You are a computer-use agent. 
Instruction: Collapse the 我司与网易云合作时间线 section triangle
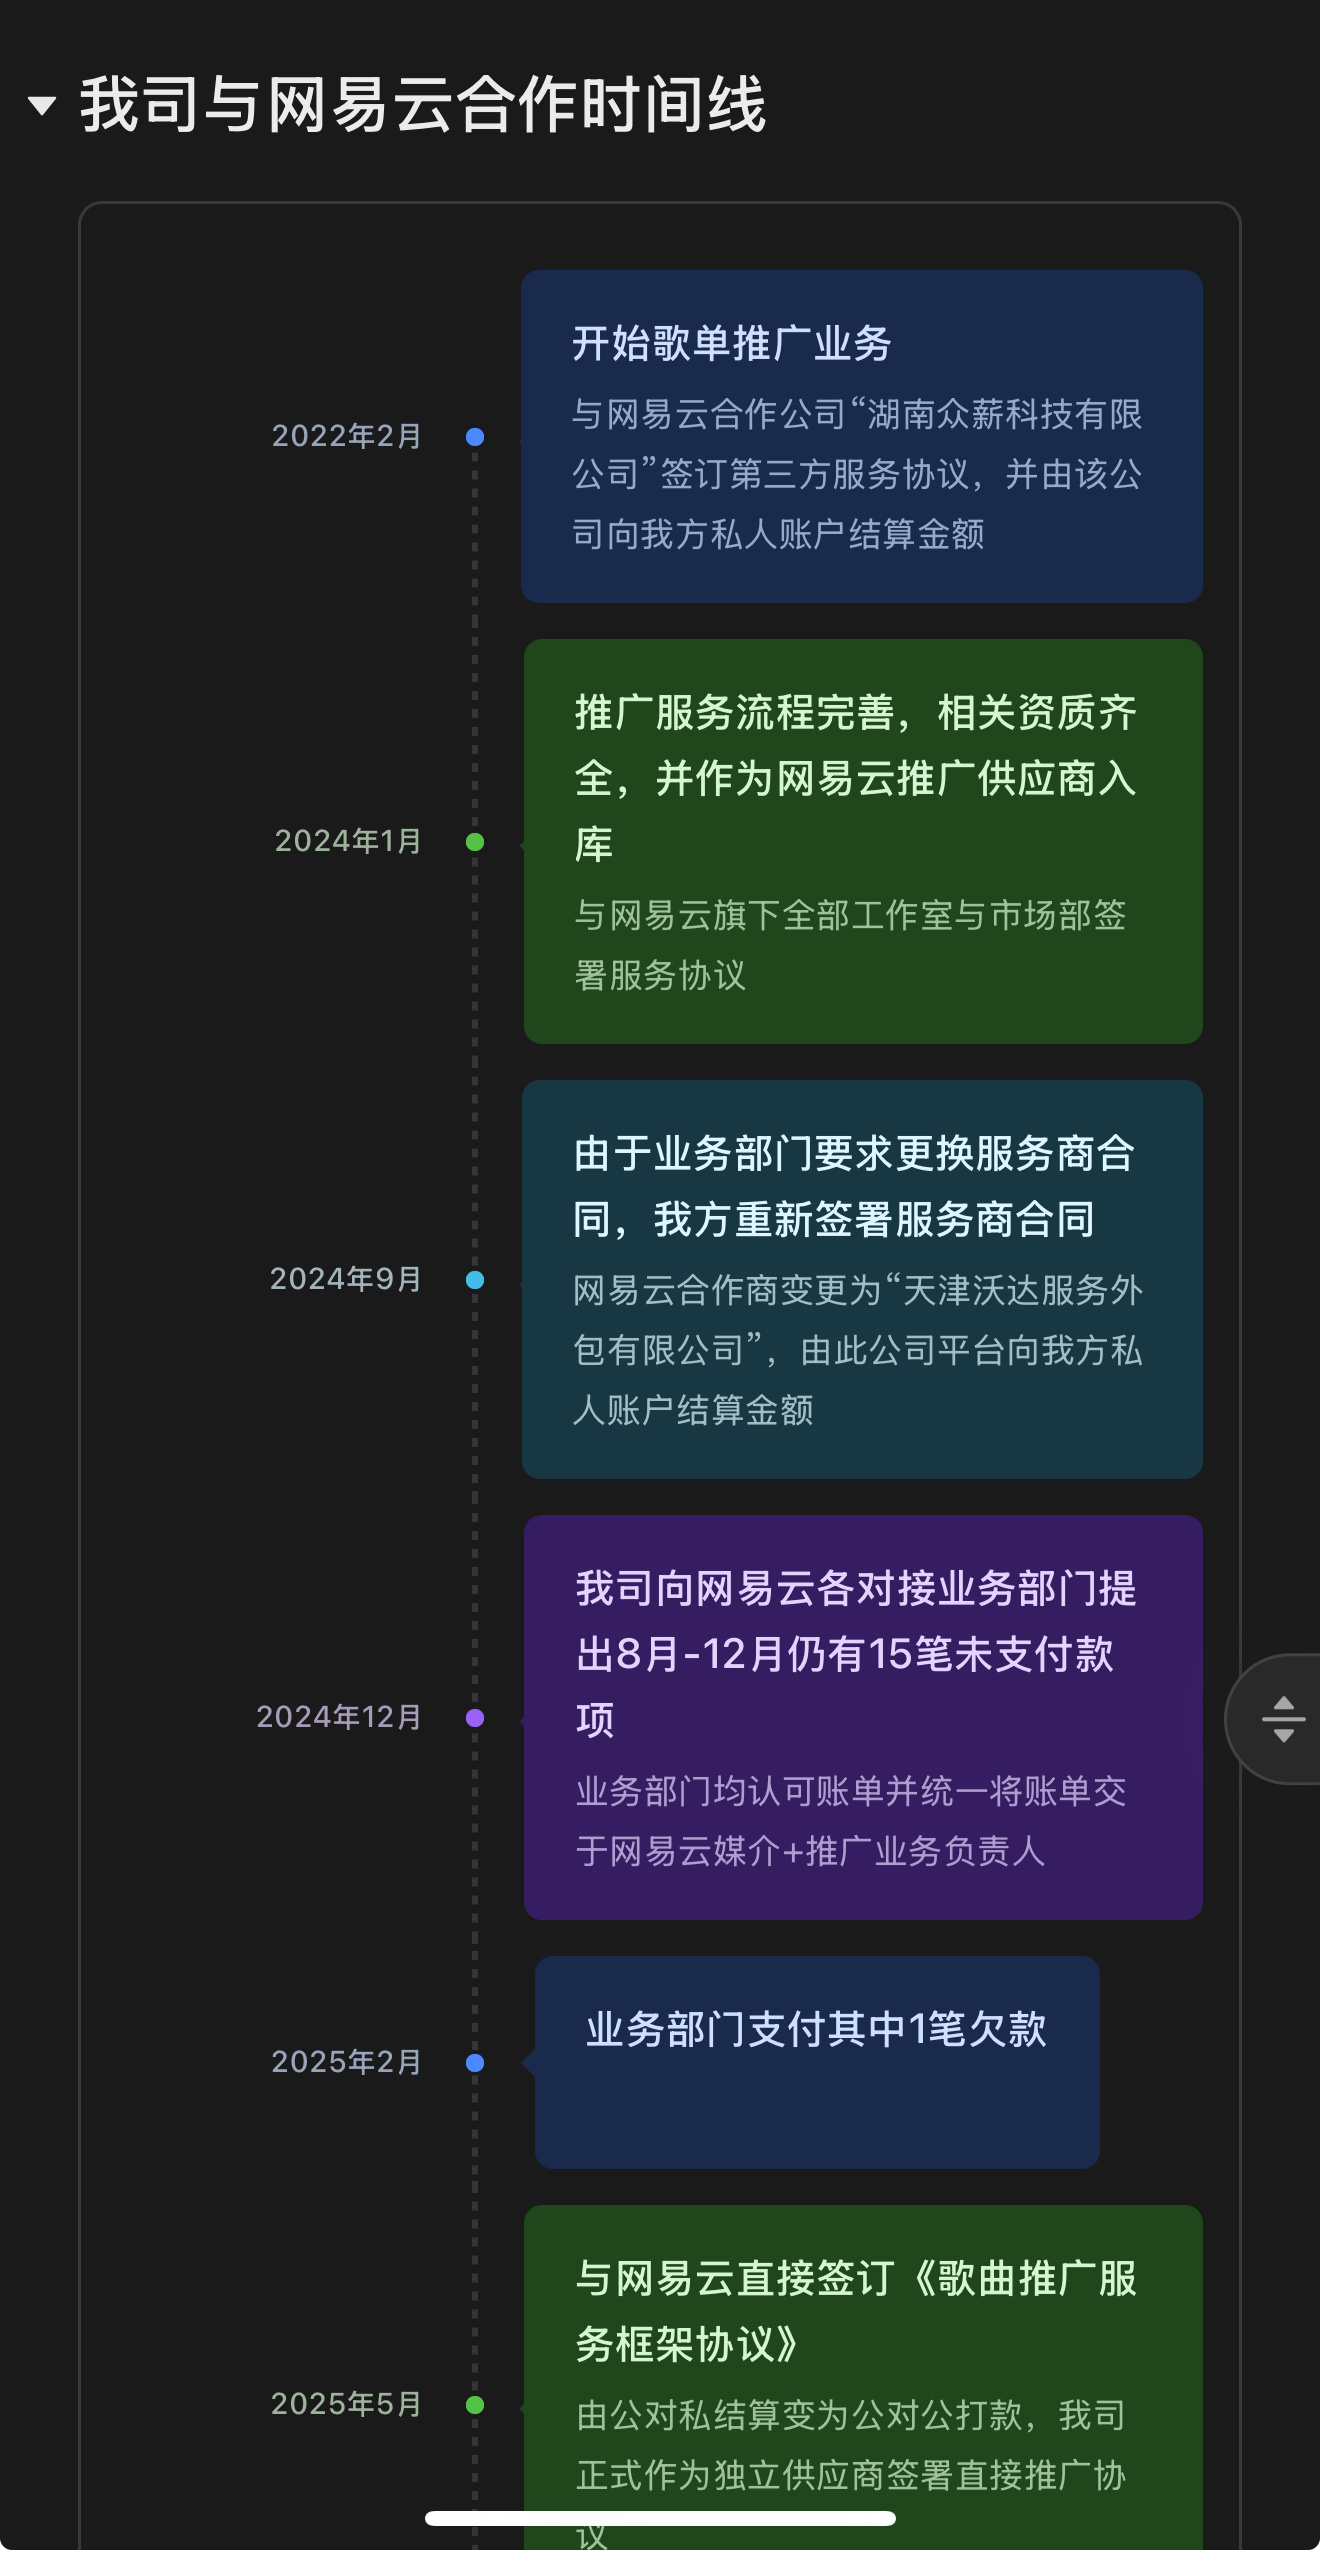coord(42,105)
